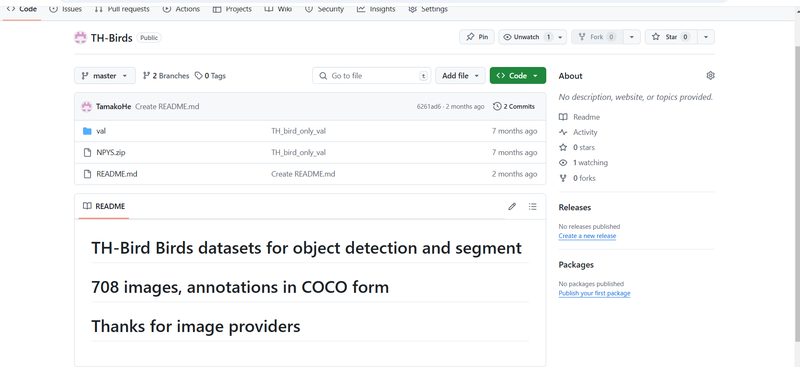This screenshot has width=800, height=367.
Task: Open the Insights tab
Action: click(377, 9)
